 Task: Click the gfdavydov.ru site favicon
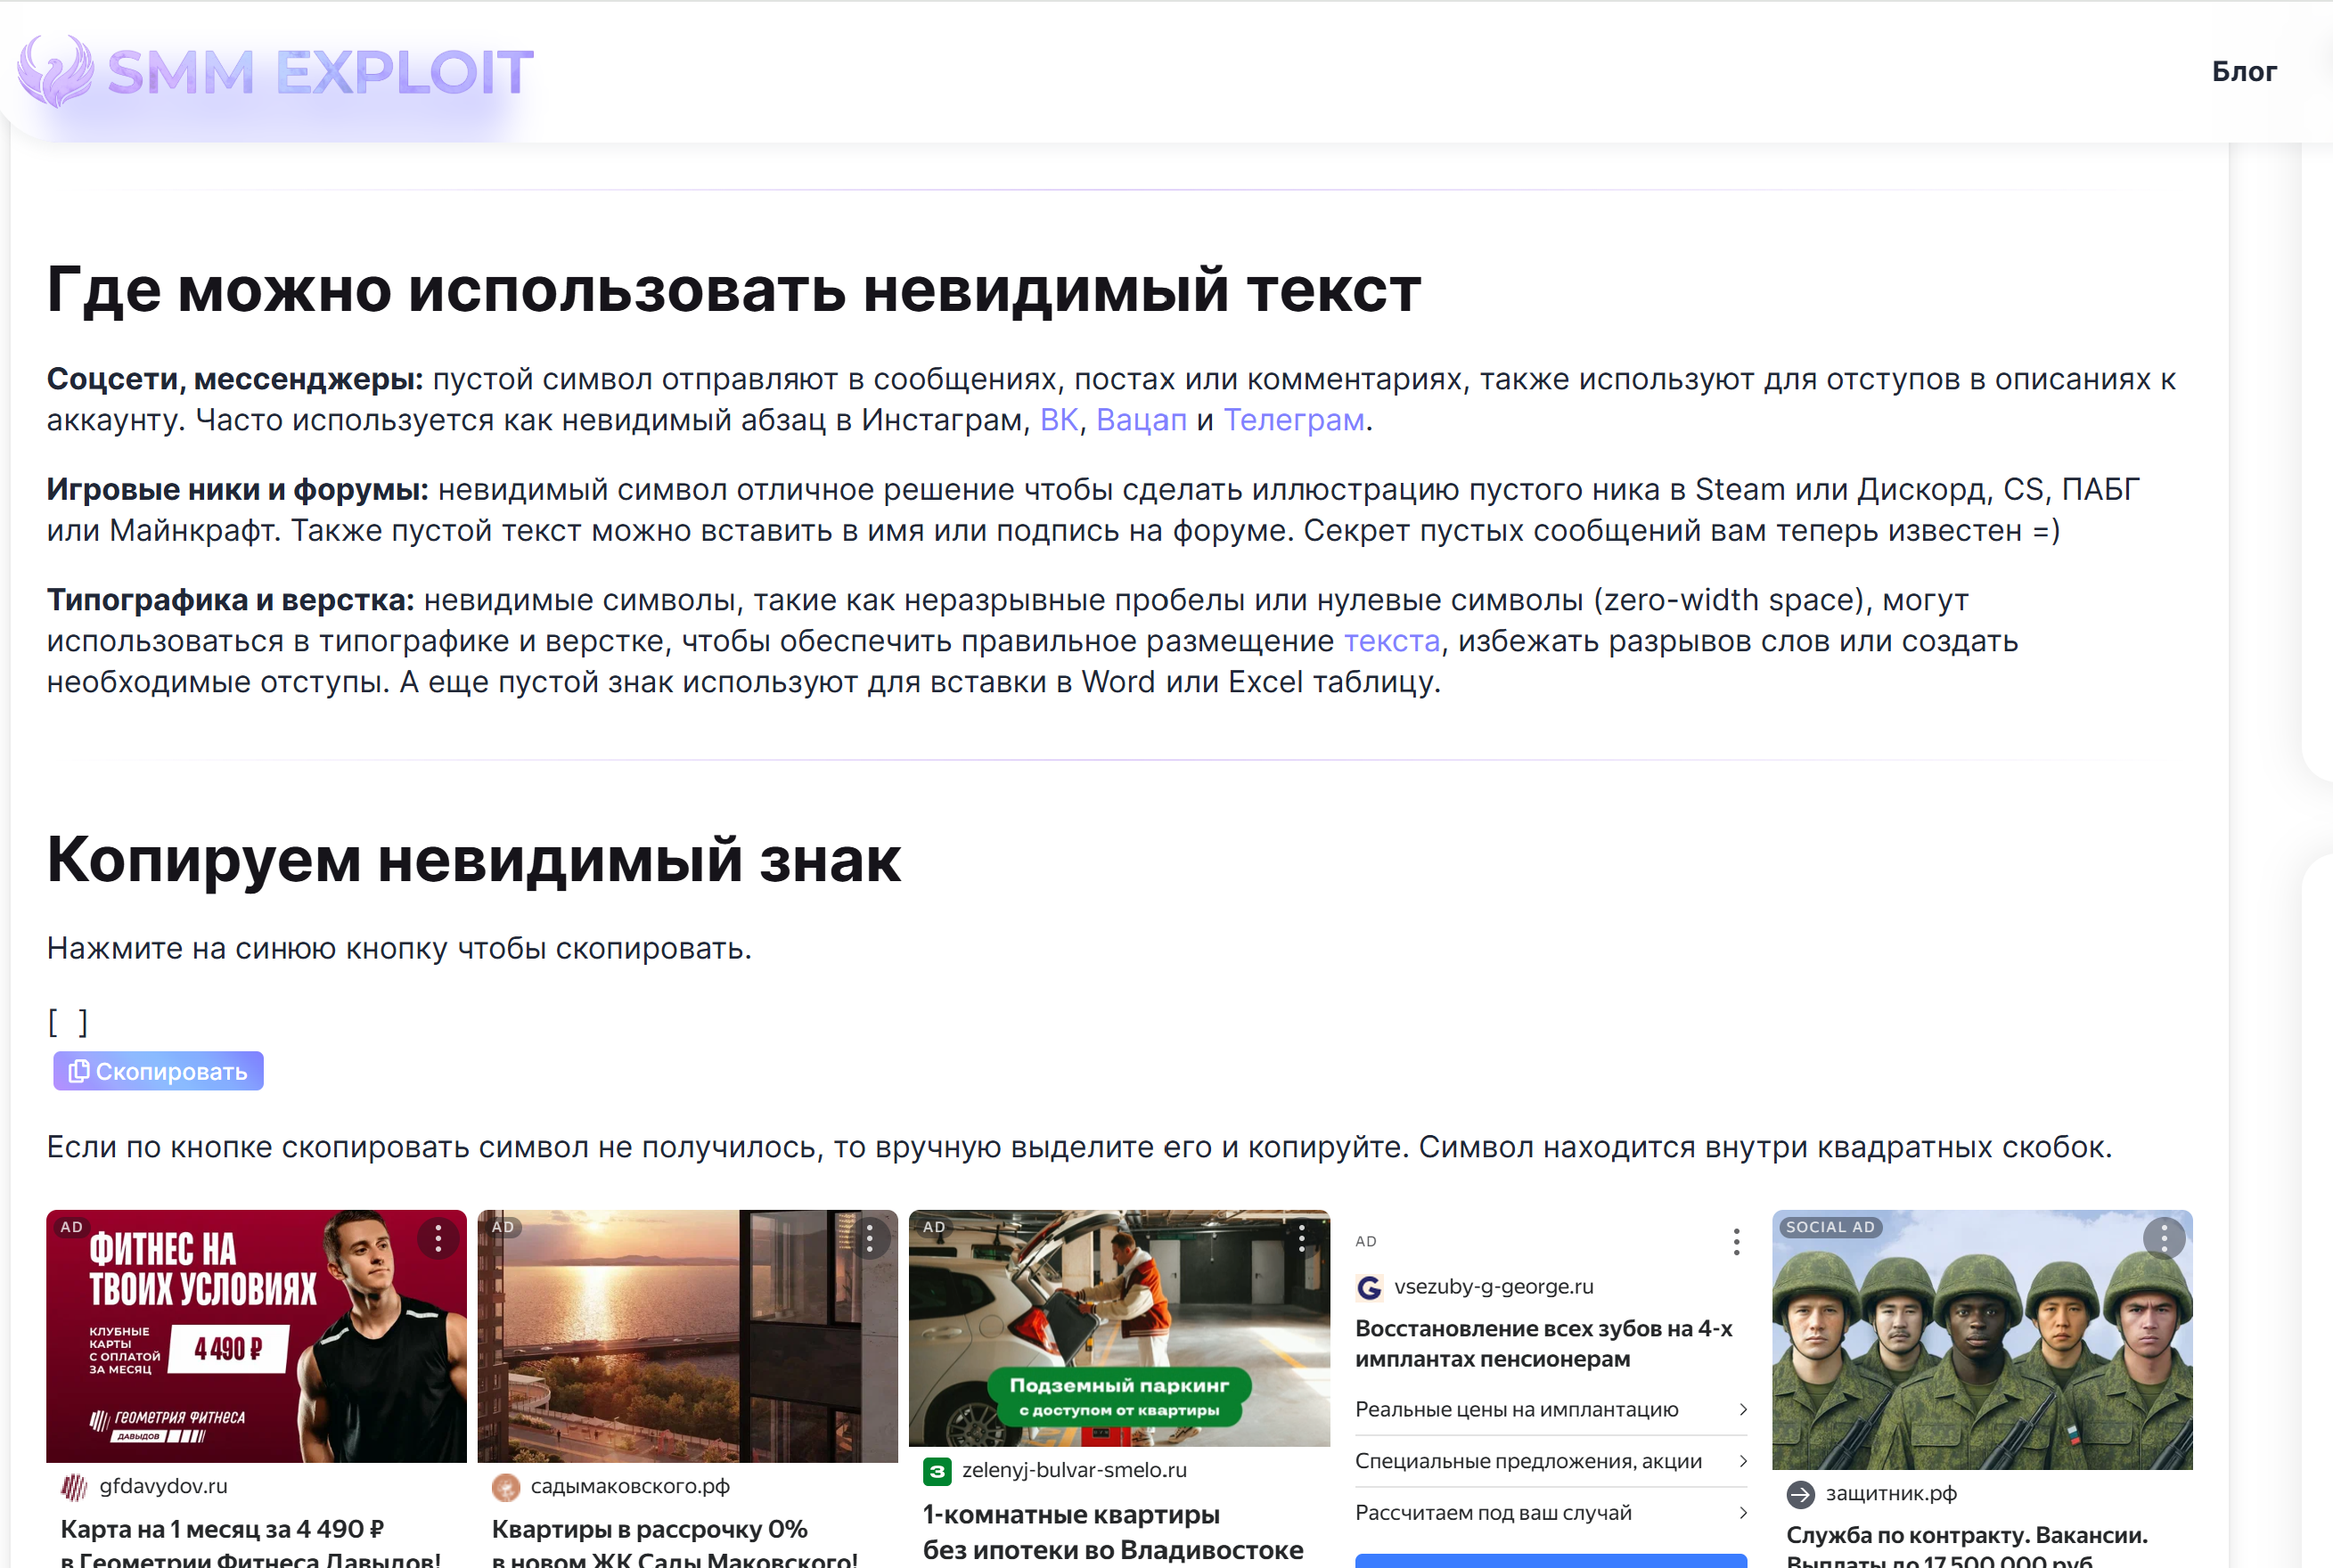74,1487
